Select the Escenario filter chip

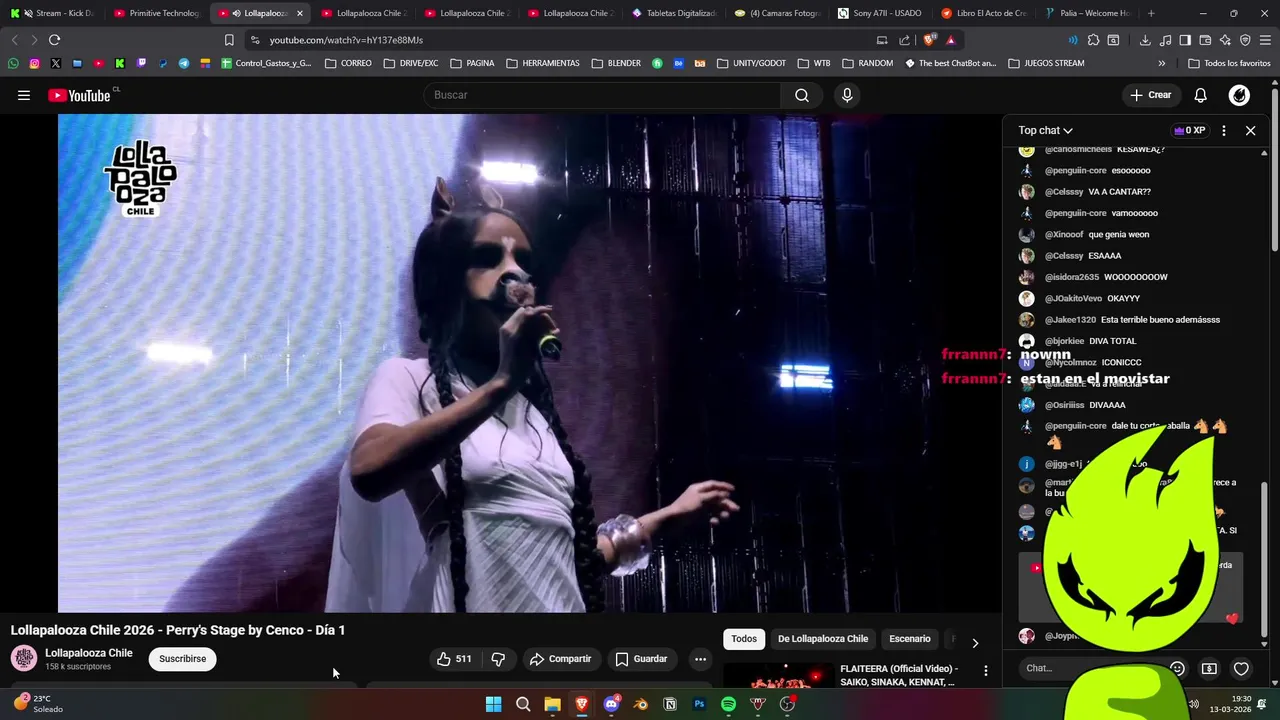point(910,639)
